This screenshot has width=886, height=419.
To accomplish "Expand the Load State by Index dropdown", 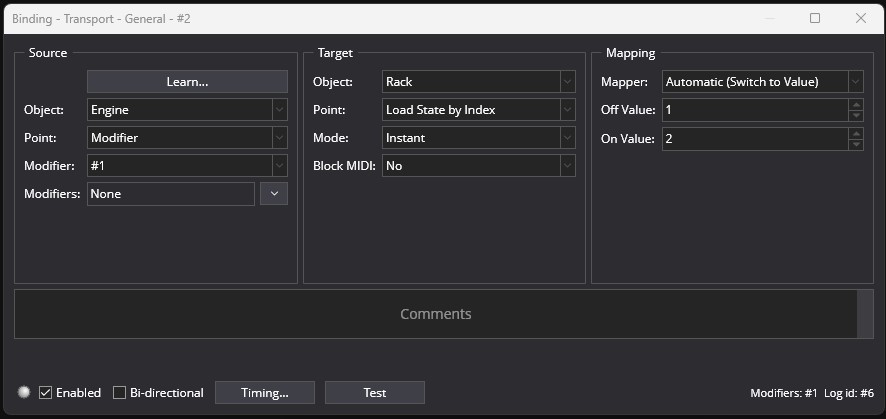I will click(479, 110).
